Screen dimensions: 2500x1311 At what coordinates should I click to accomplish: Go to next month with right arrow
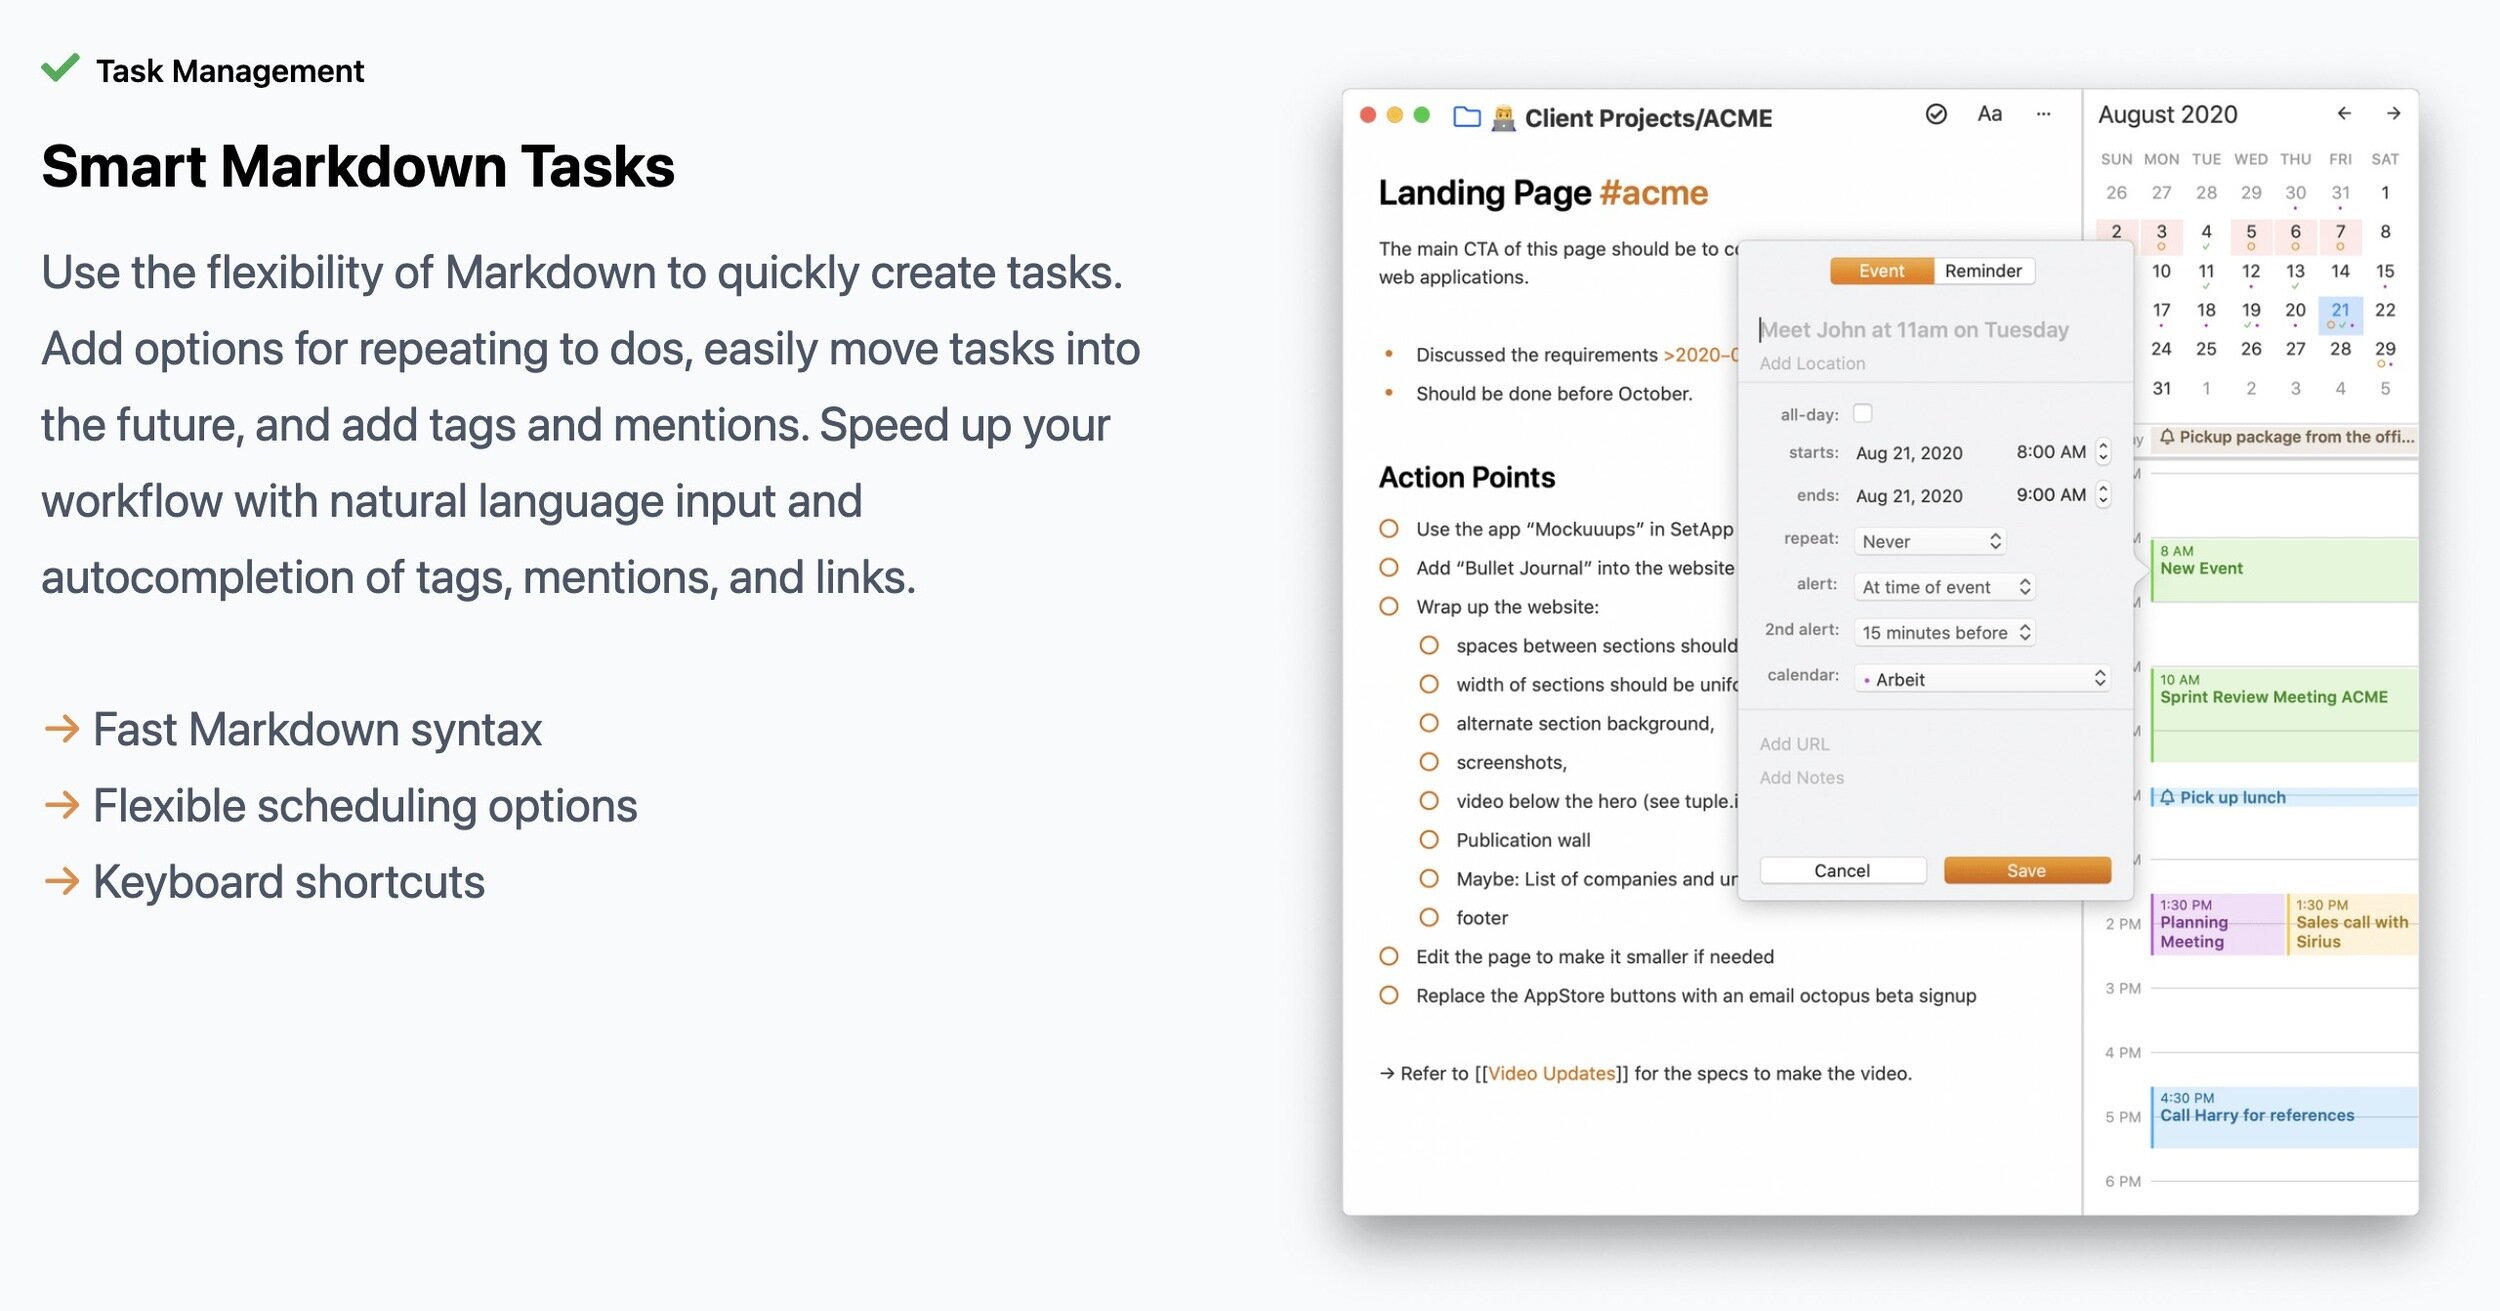pyautogui.click(x=2393, y=114)
